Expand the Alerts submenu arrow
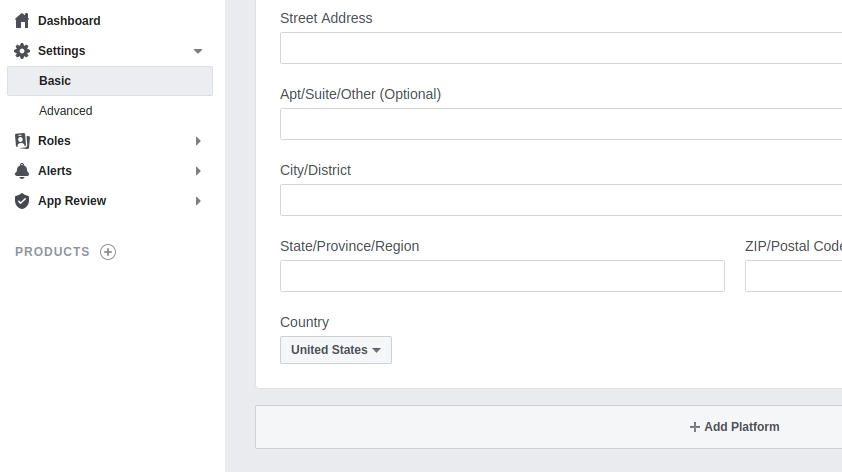This screenshot has width=842, height=472. tap(198, 171)
